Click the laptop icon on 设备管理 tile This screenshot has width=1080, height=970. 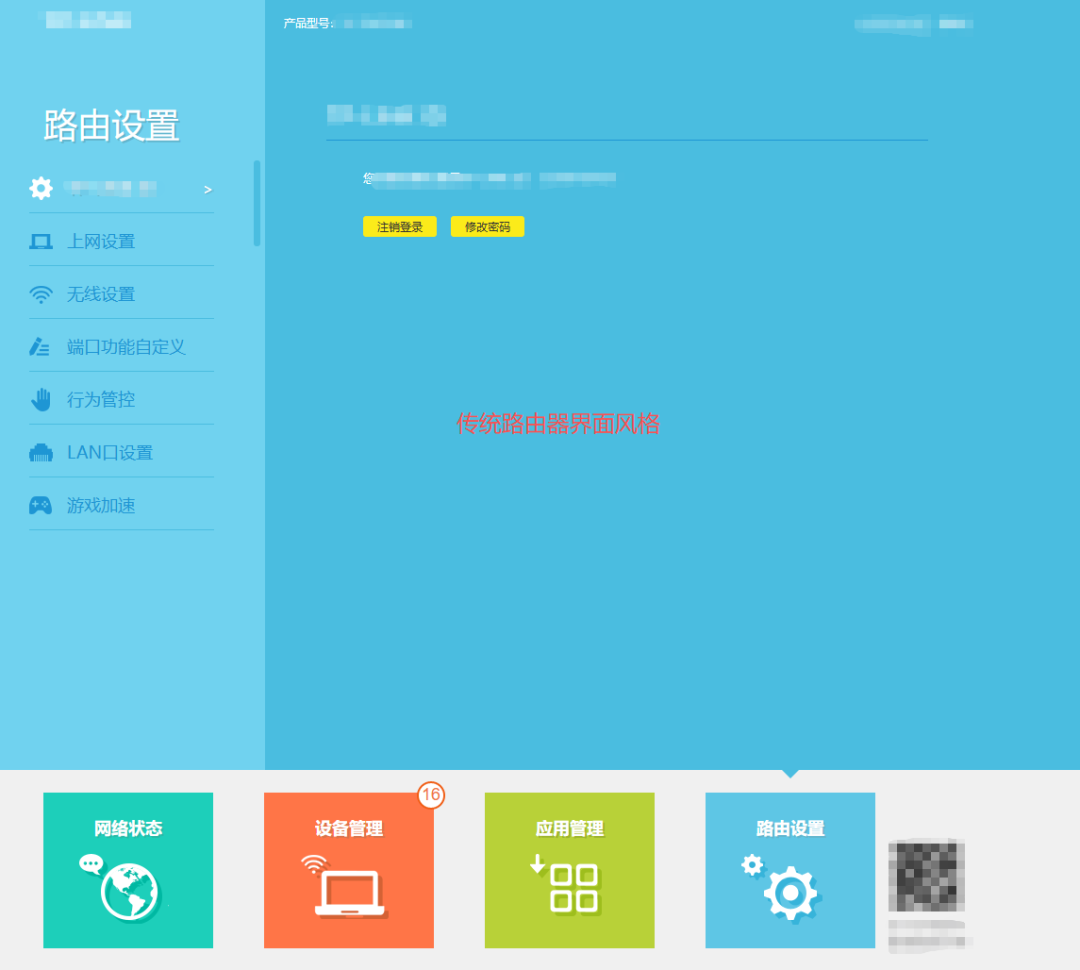pos(349,894)
